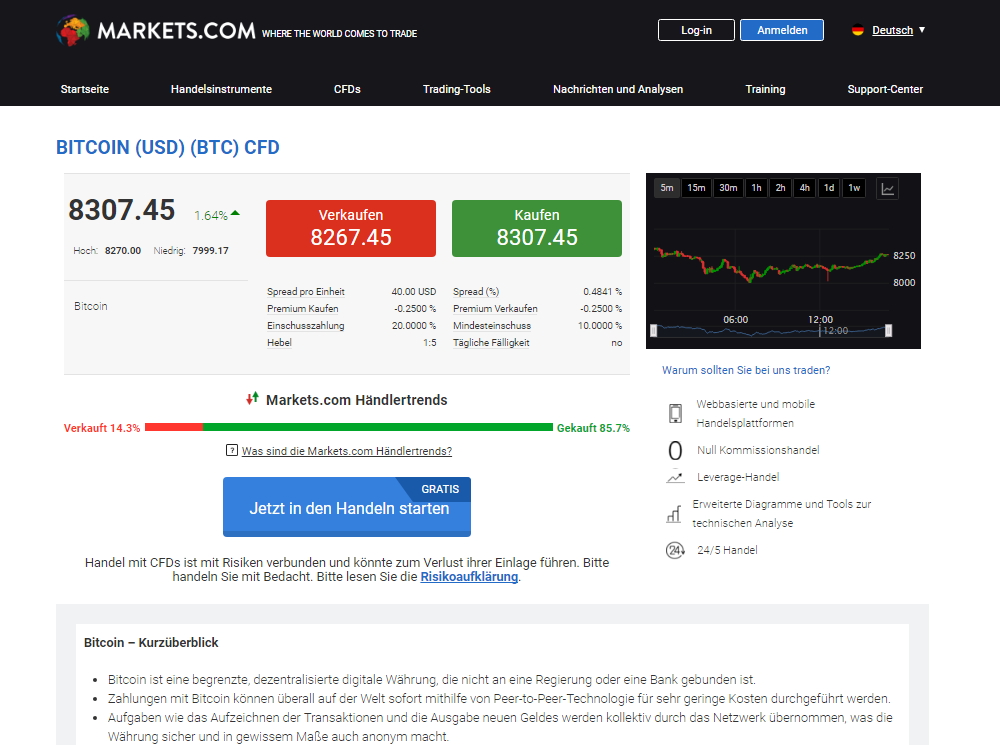Click the zero commission icon
1000x745 pixels.
pyautogui.click(x=675, y=450)
